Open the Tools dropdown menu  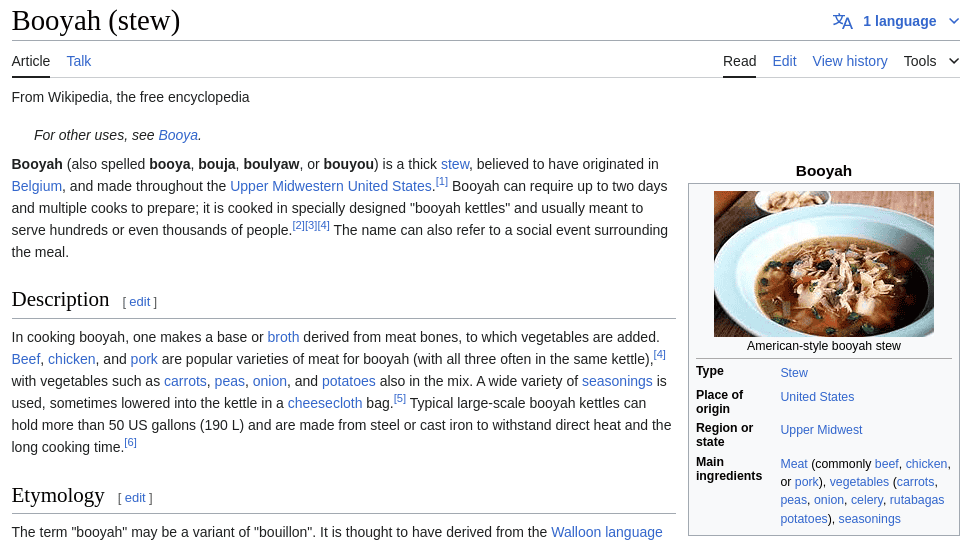(x=931, y=61)
